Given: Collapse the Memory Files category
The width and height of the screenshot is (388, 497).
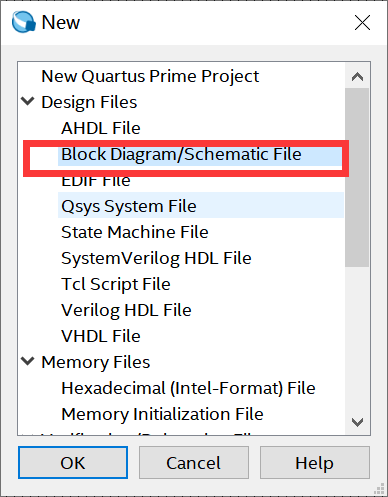Looking at the screenshot, I should (28, 361).
